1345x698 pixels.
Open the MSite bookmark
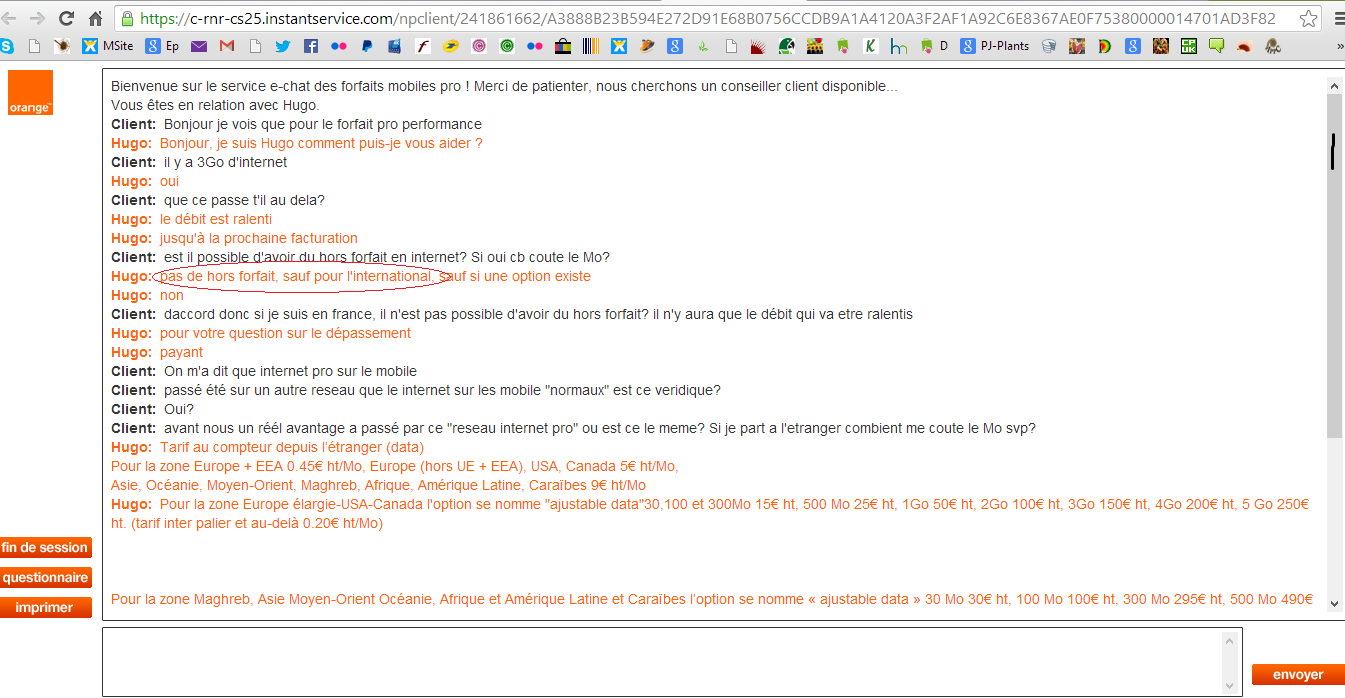(x=107, y=46)
